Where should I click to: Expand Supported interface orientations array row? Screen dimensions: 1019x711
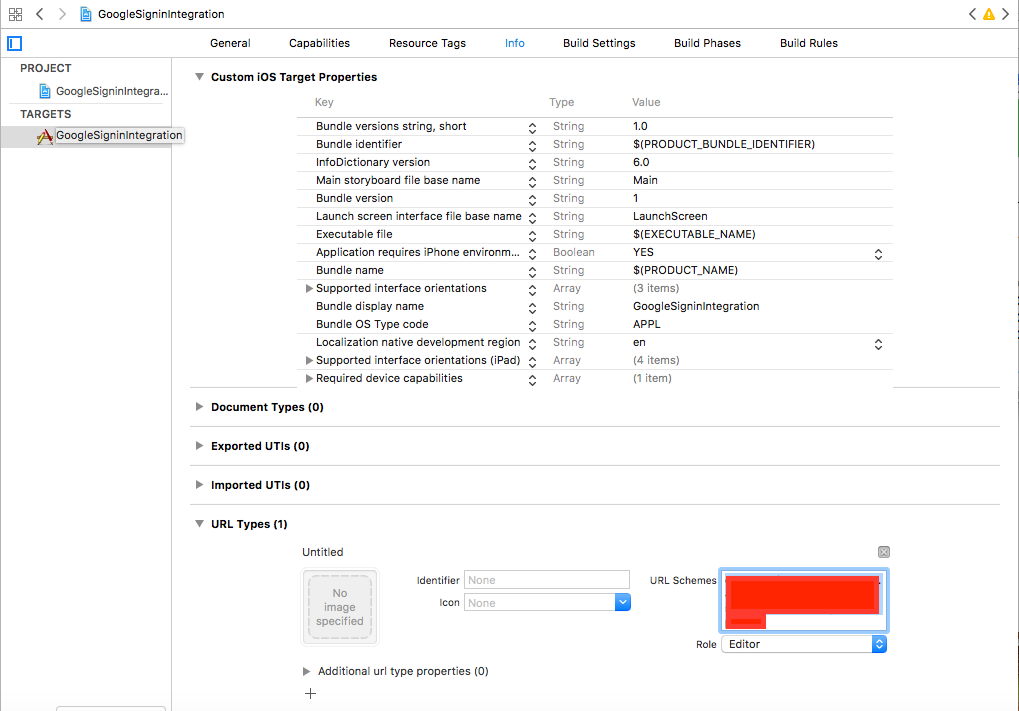(x=309, y=289)
